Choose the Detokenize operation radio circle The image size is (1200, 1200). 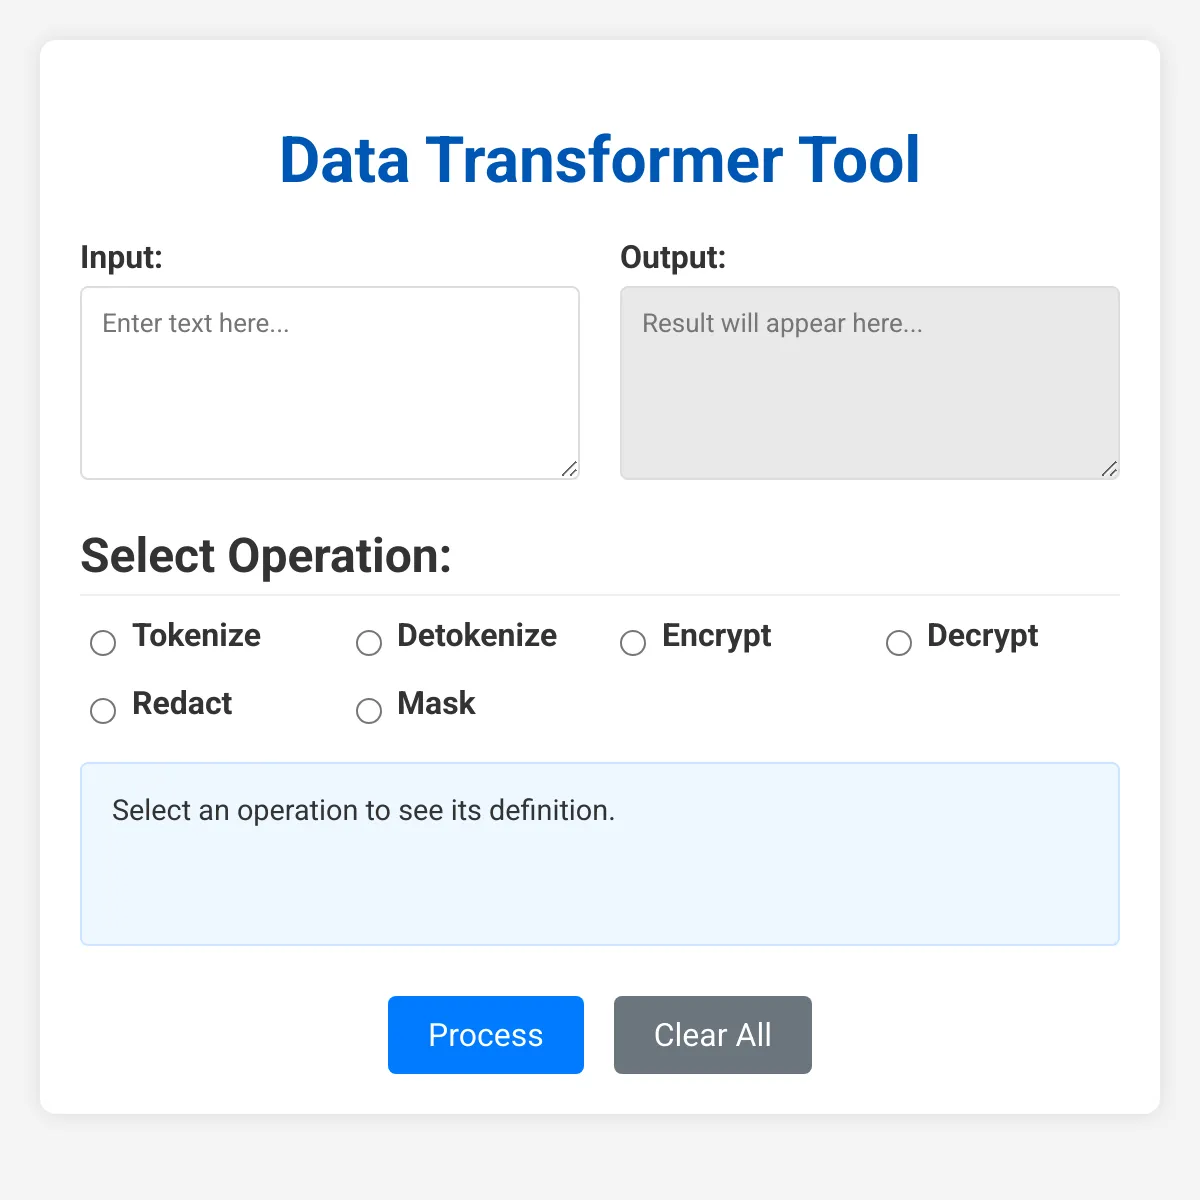[x=369, y=642]
